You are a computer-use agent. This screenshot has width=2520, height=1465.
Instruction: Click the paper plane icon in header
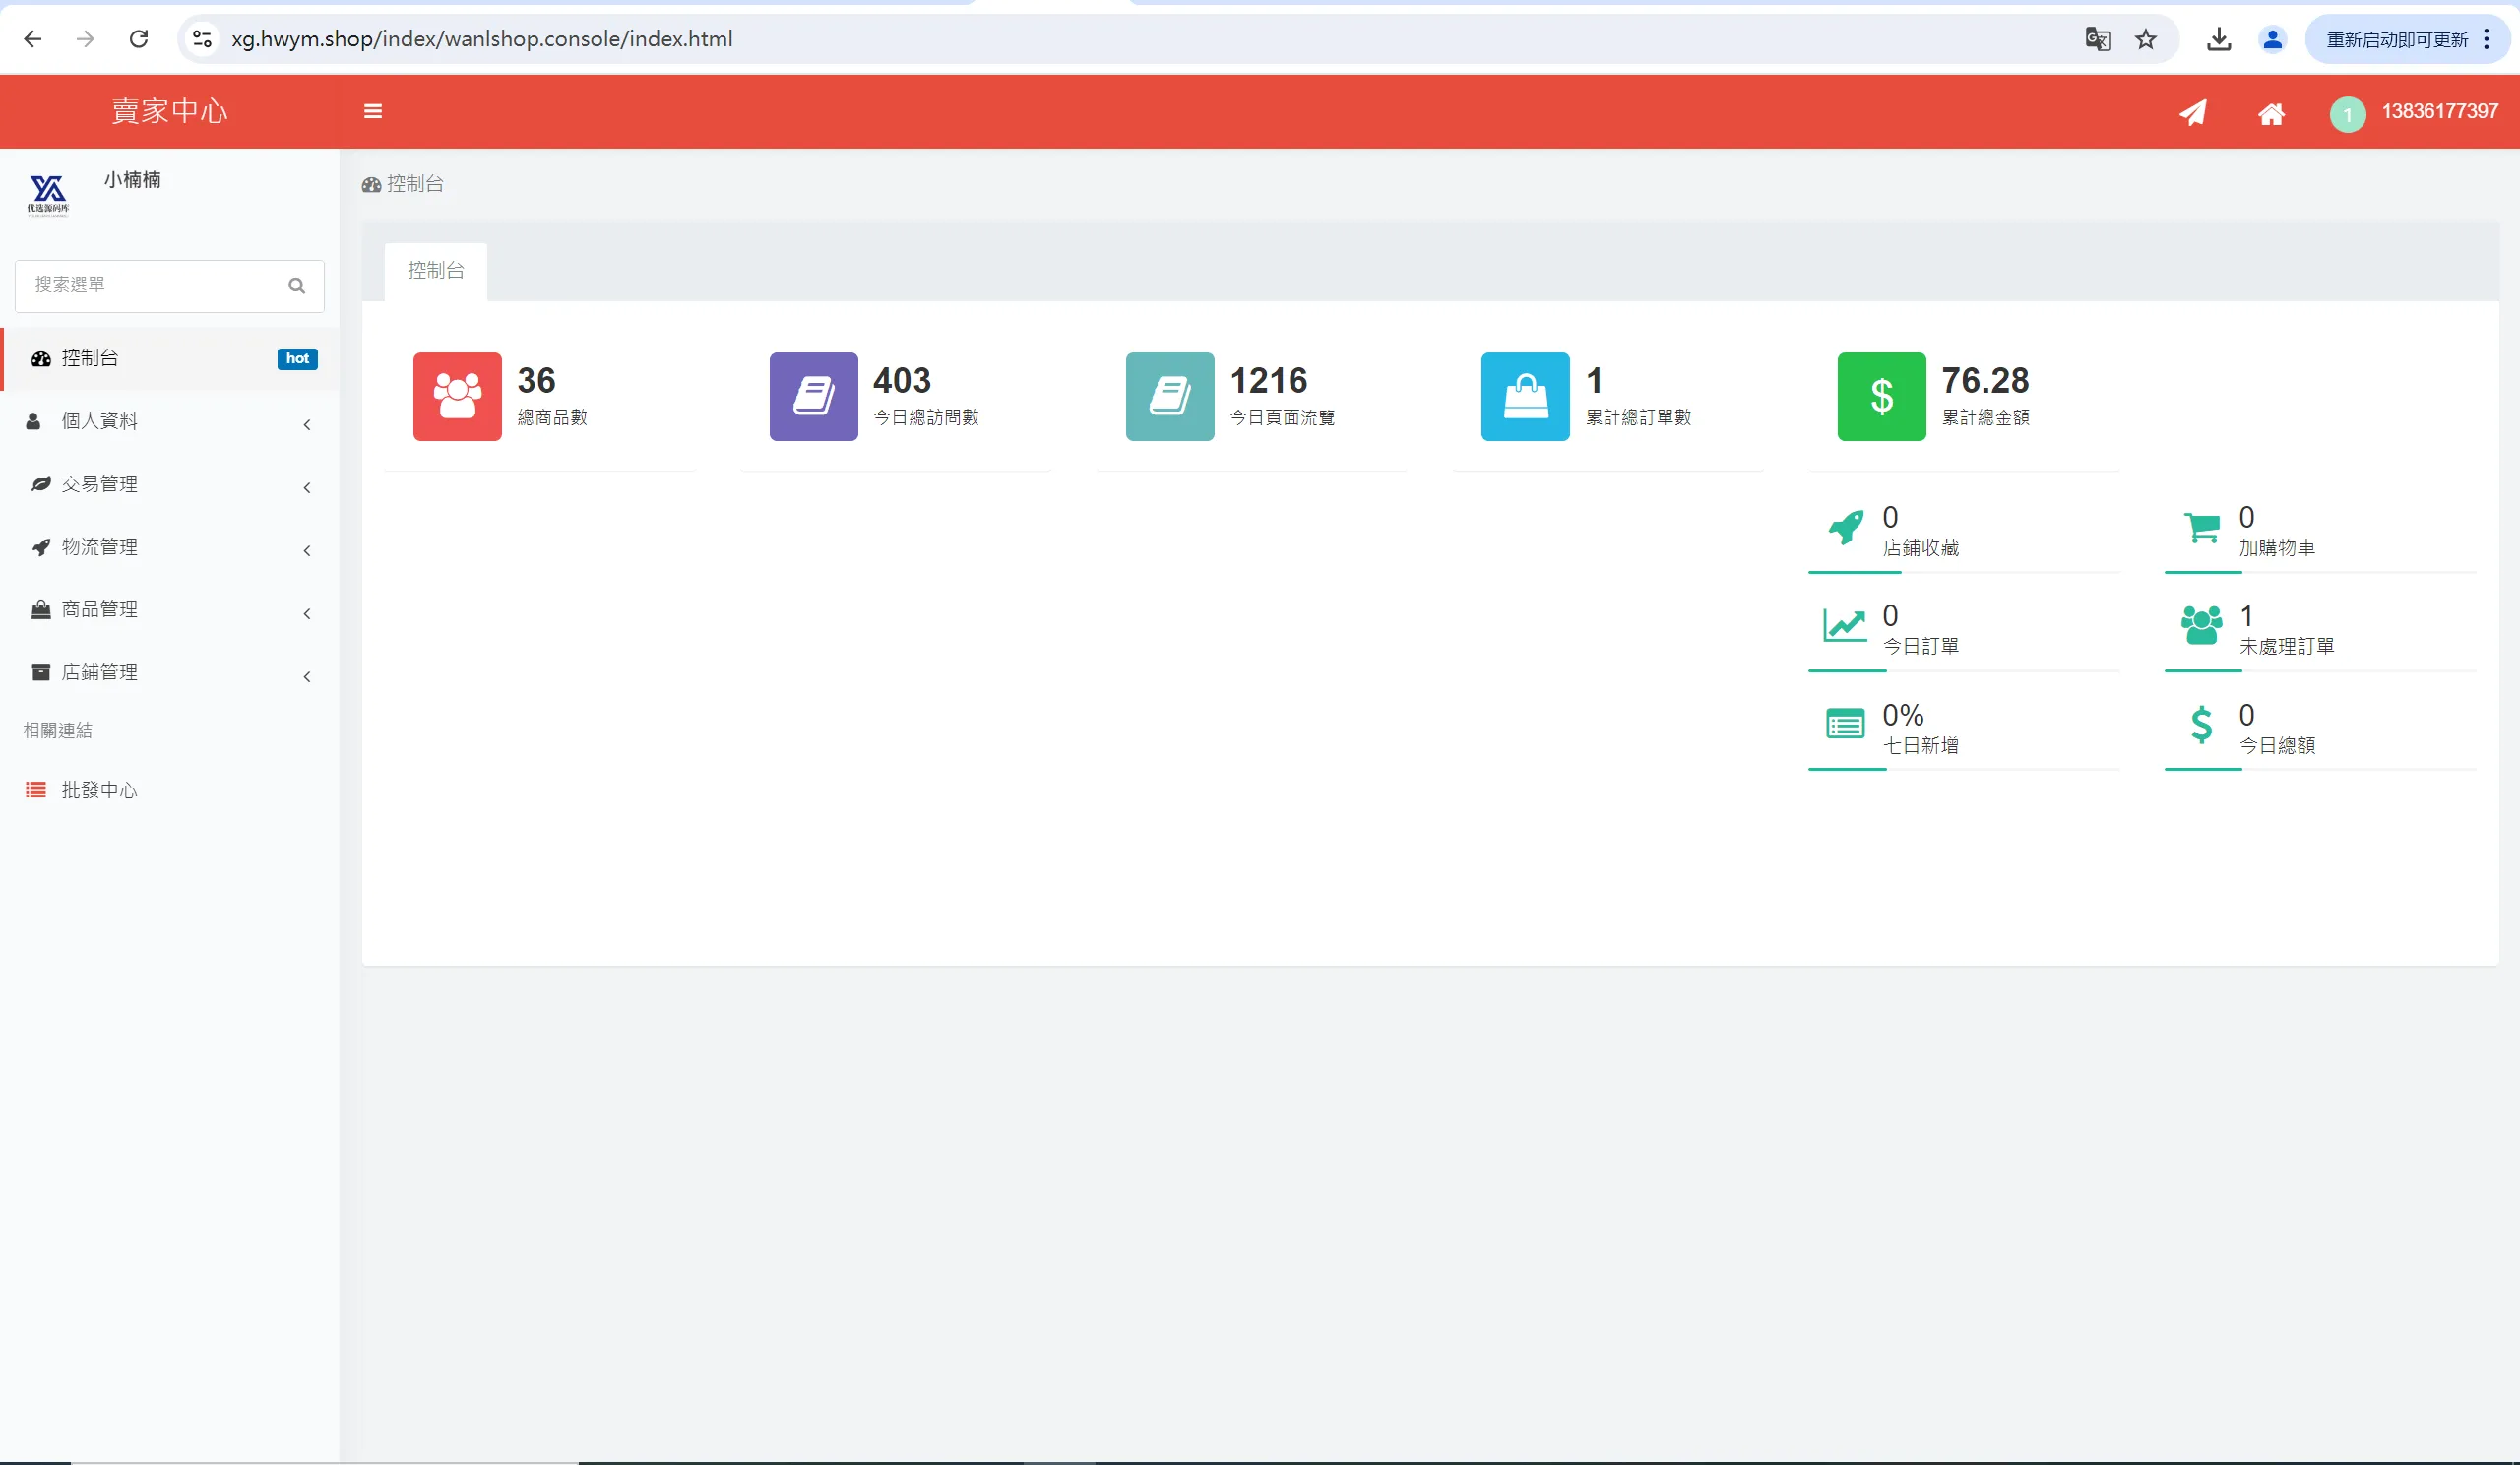coord(2193,113)
